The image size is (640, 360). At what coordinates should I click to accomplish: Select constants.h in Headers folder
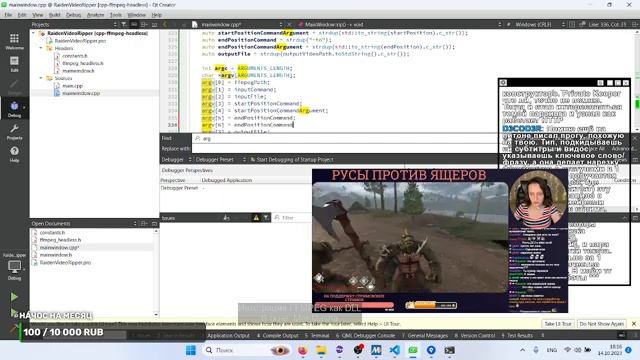75,56
